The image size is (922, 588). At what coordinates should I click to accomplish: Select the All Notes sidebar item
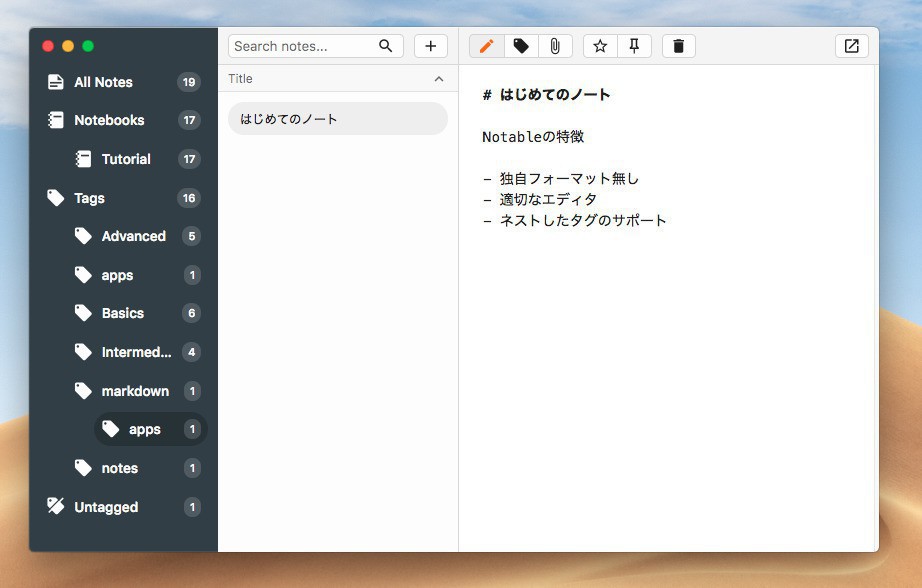point(103,82)
